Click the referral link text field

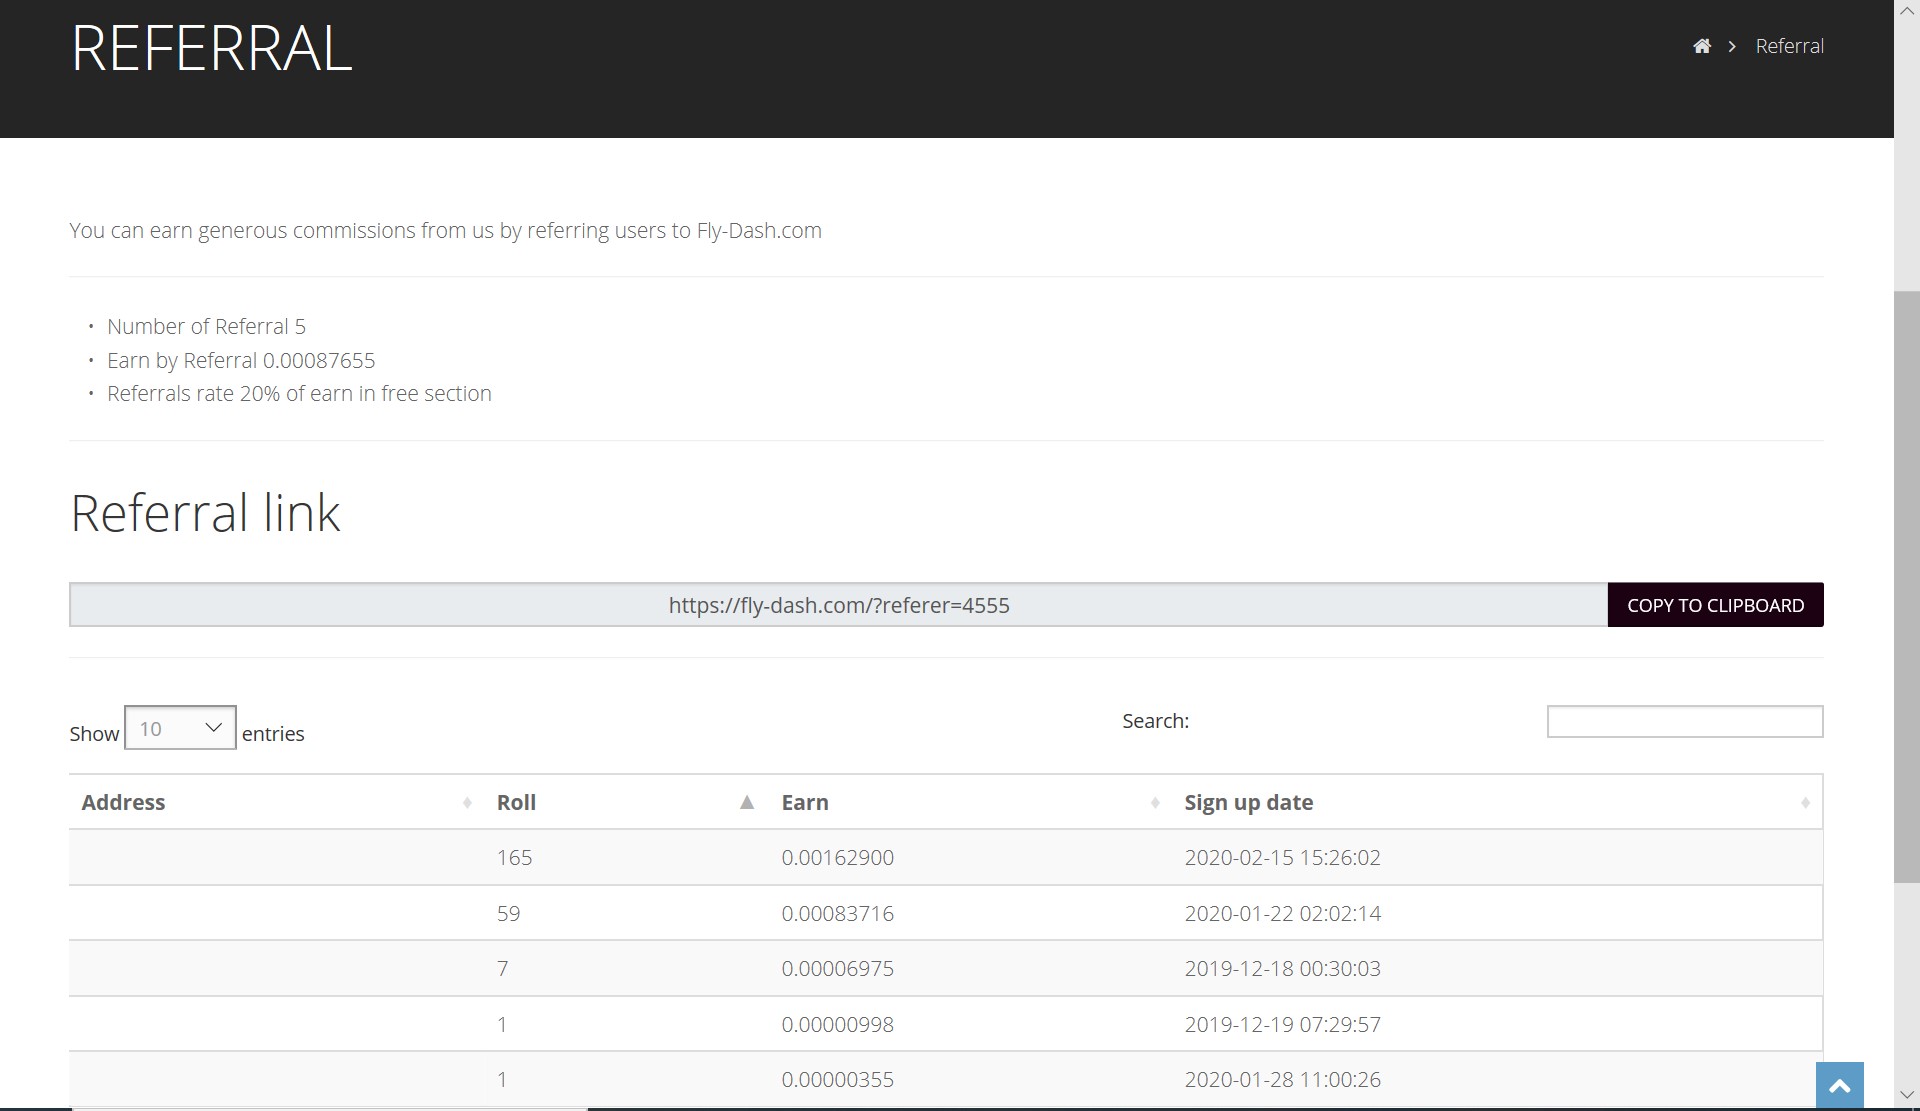coord(838,605)
